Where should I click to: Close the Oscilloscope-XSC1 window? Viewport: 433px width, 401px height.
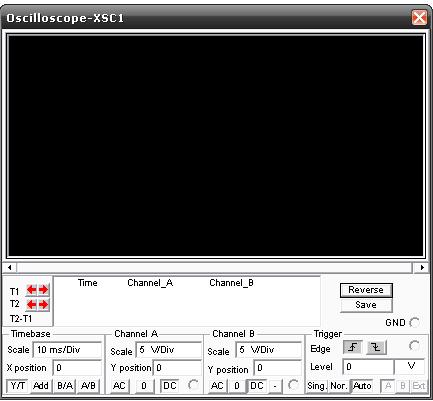419,17
